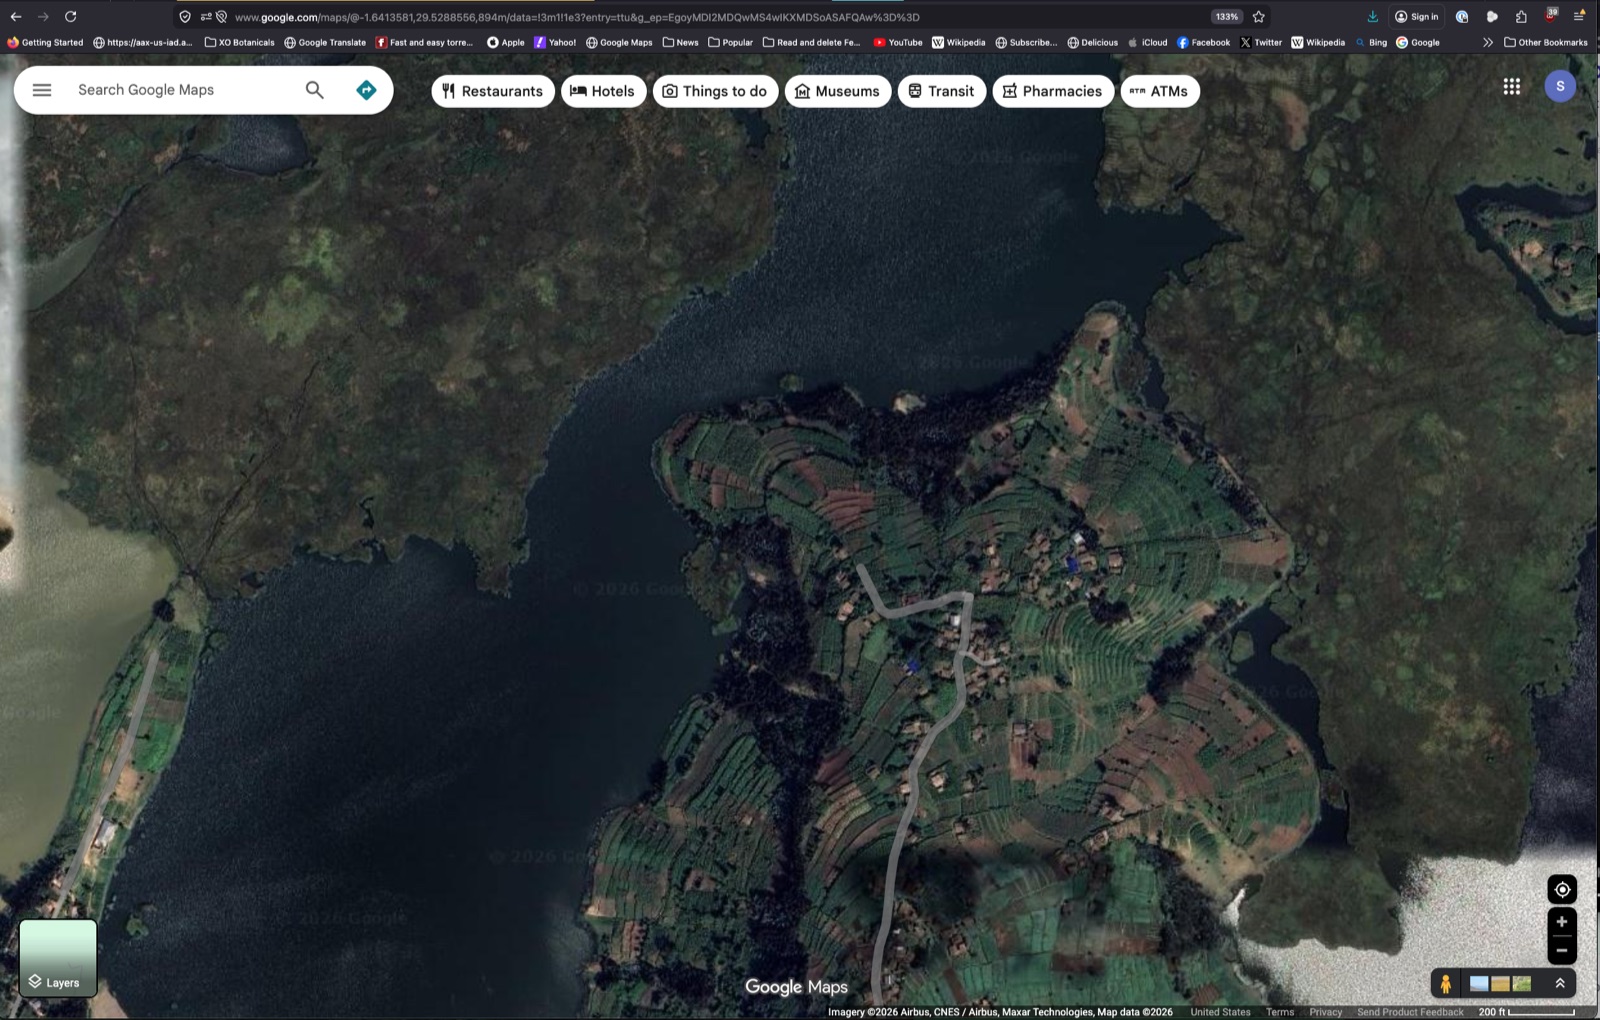Screen dimensions: 1600x1020
Task: Expand hidden bookmarks with the chevron
Action: click(1488, 42)
